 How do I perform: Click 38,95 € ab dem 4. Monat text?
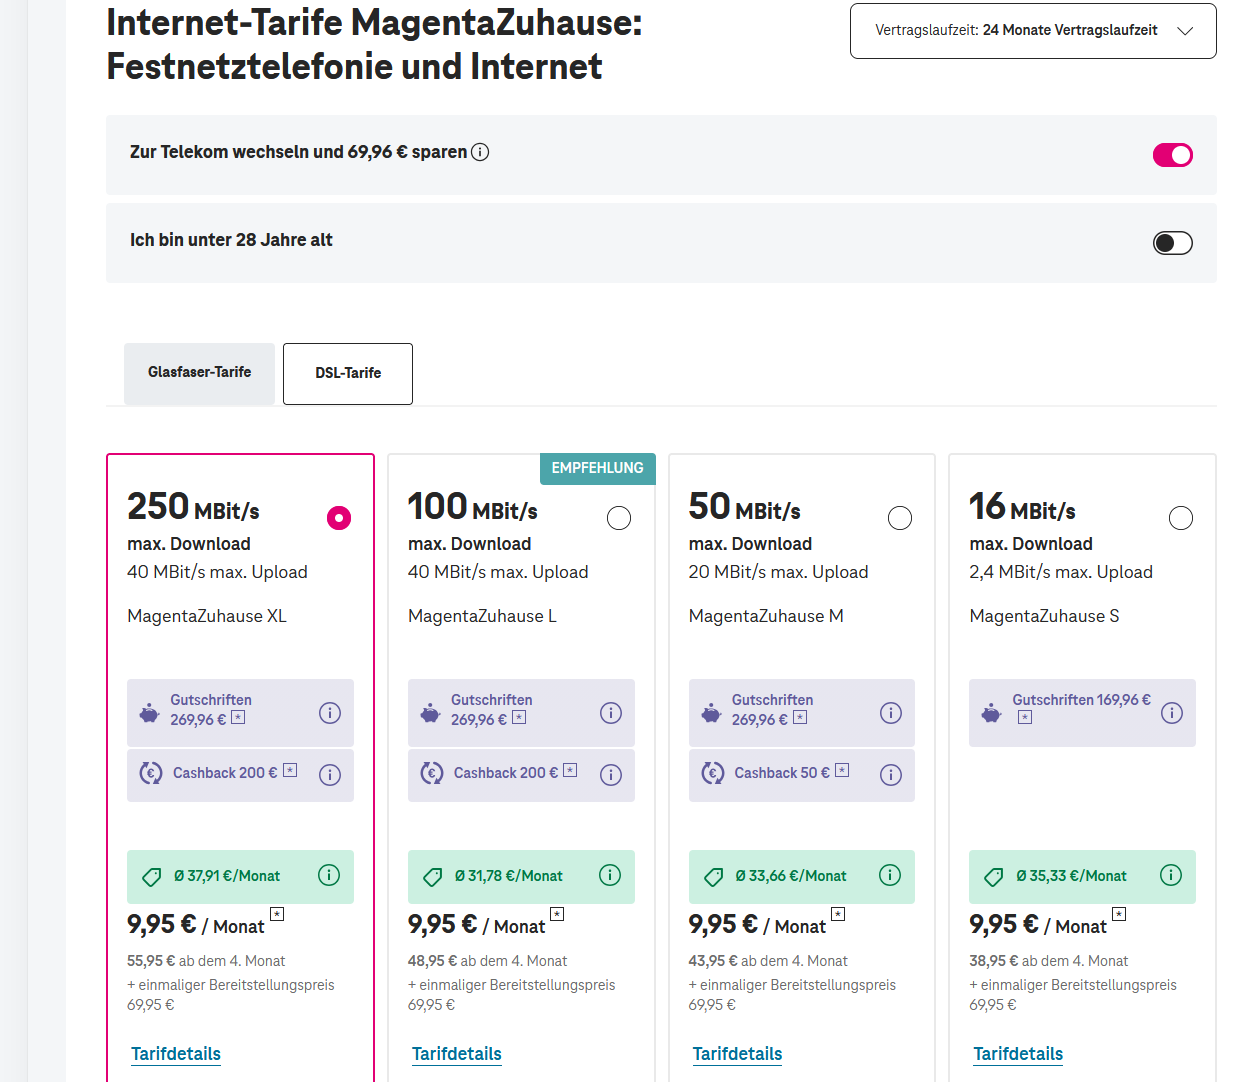pyautogui.click(x=1048, y=961)
